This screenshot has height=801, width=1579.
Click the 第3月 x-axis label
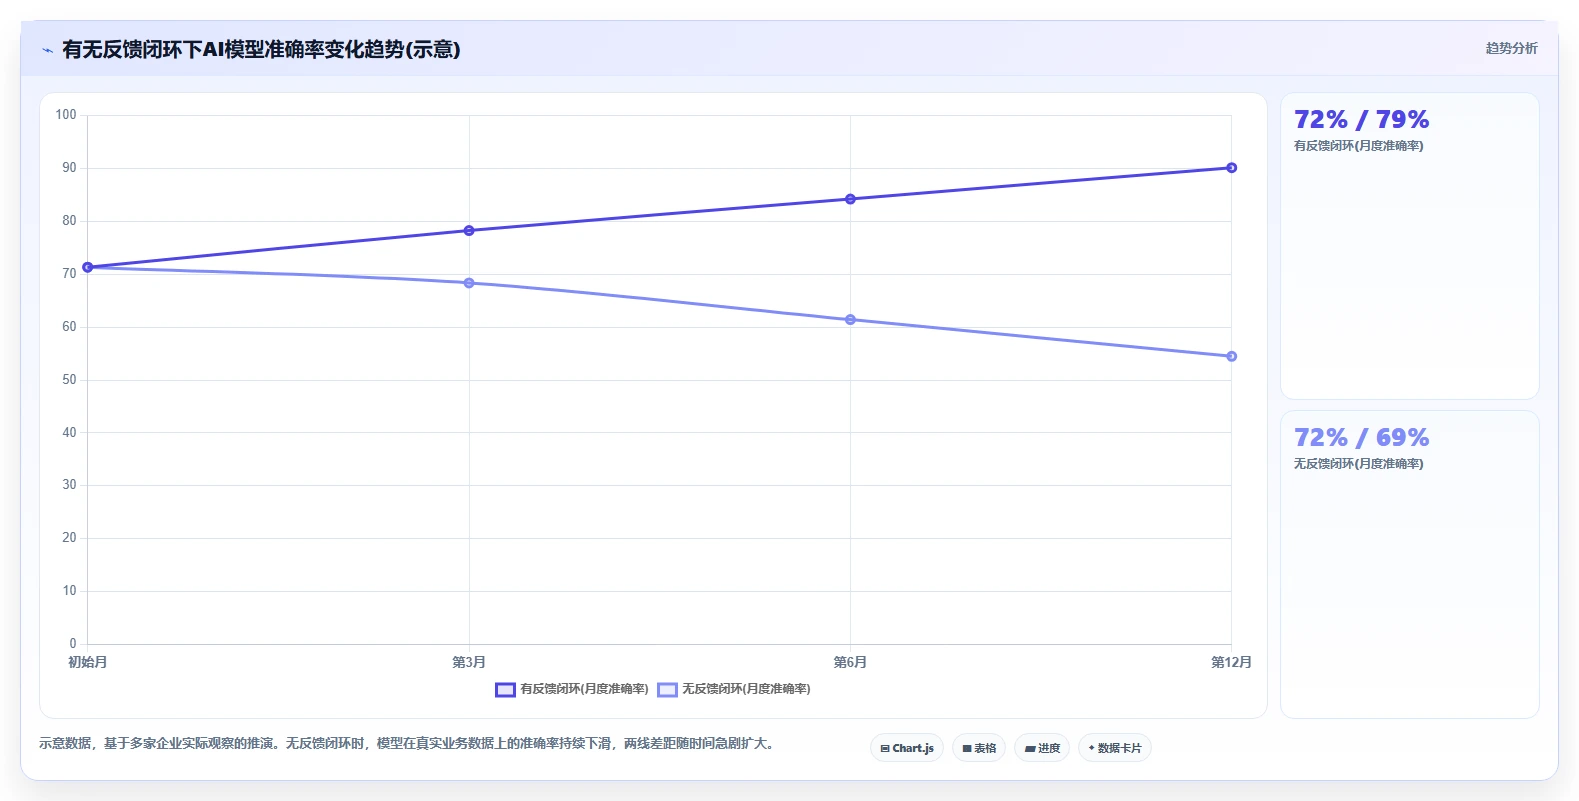click(469, 662)
